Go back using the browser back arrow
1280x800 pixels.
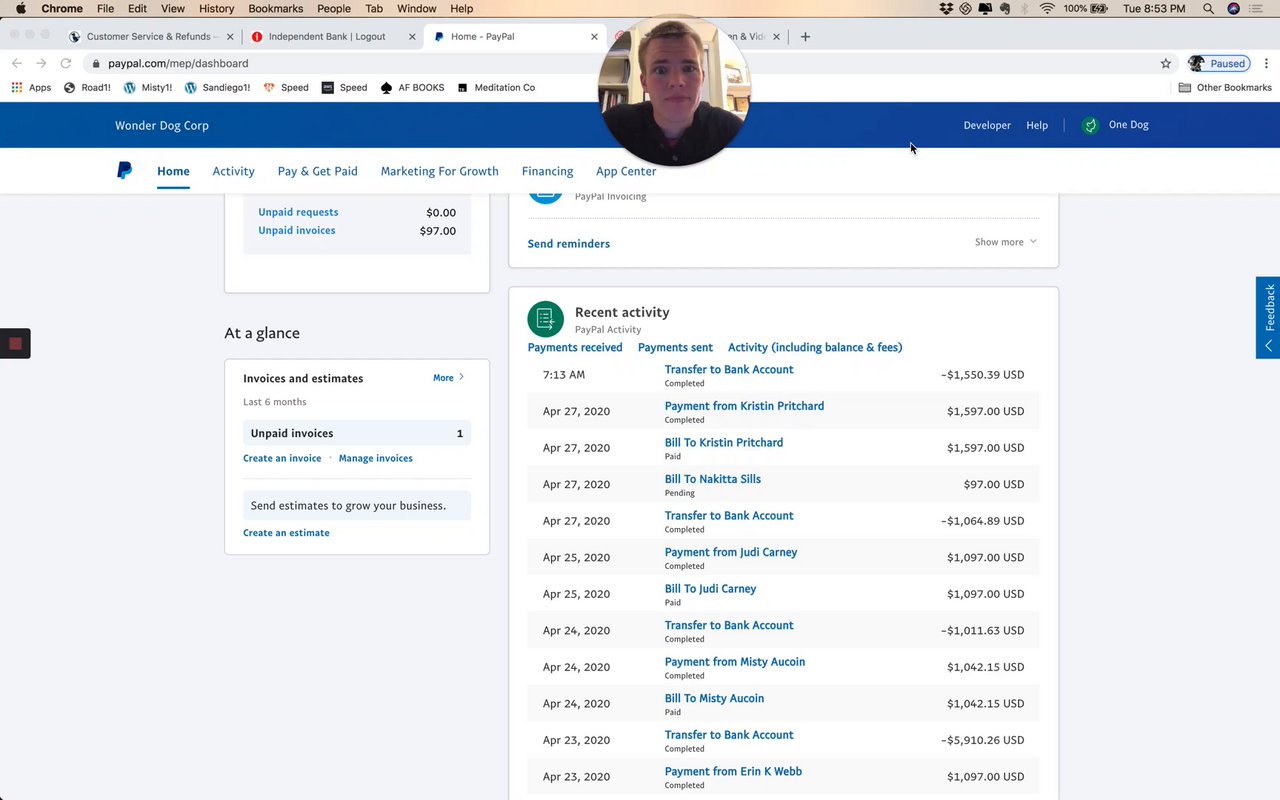pyautogui.click(x=17, y=63)
